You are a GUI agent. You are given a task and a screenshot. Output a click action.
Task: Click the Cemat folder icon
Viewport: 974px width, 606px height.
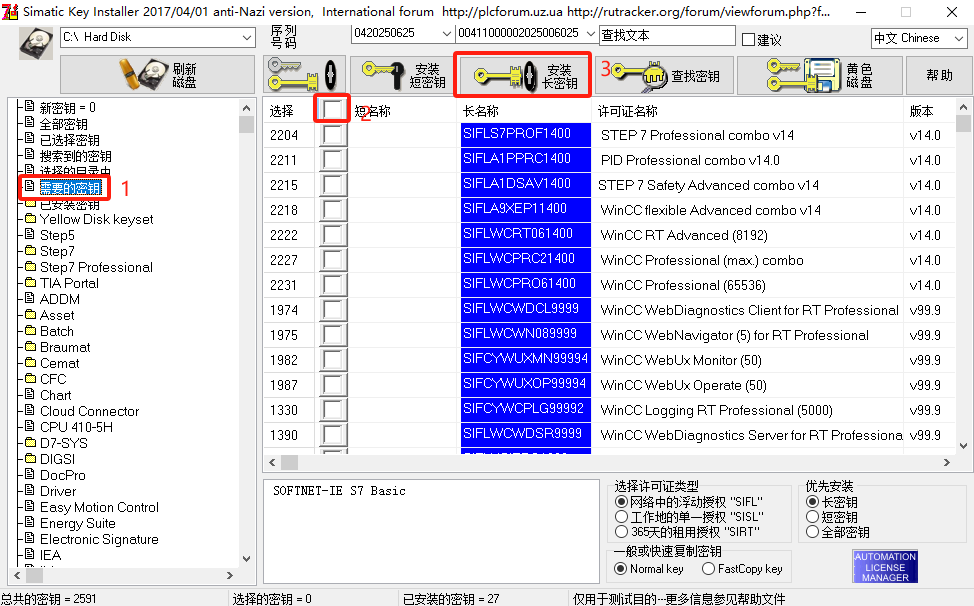[x=30, y=362]
